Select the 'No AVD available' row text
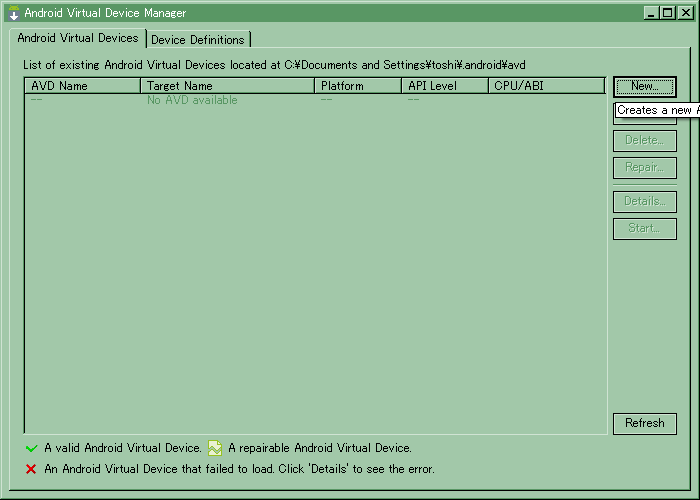This screenshot has width=700, height=500. click(x=192, y=100)
